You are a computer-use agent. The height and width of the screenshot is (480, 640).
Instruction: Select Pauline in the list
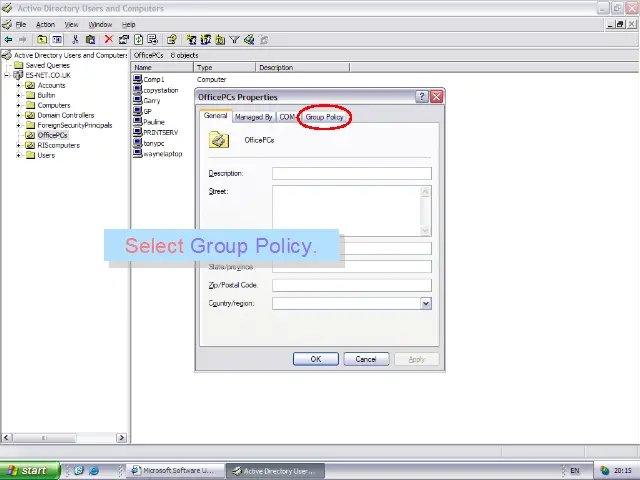(154, 122)
